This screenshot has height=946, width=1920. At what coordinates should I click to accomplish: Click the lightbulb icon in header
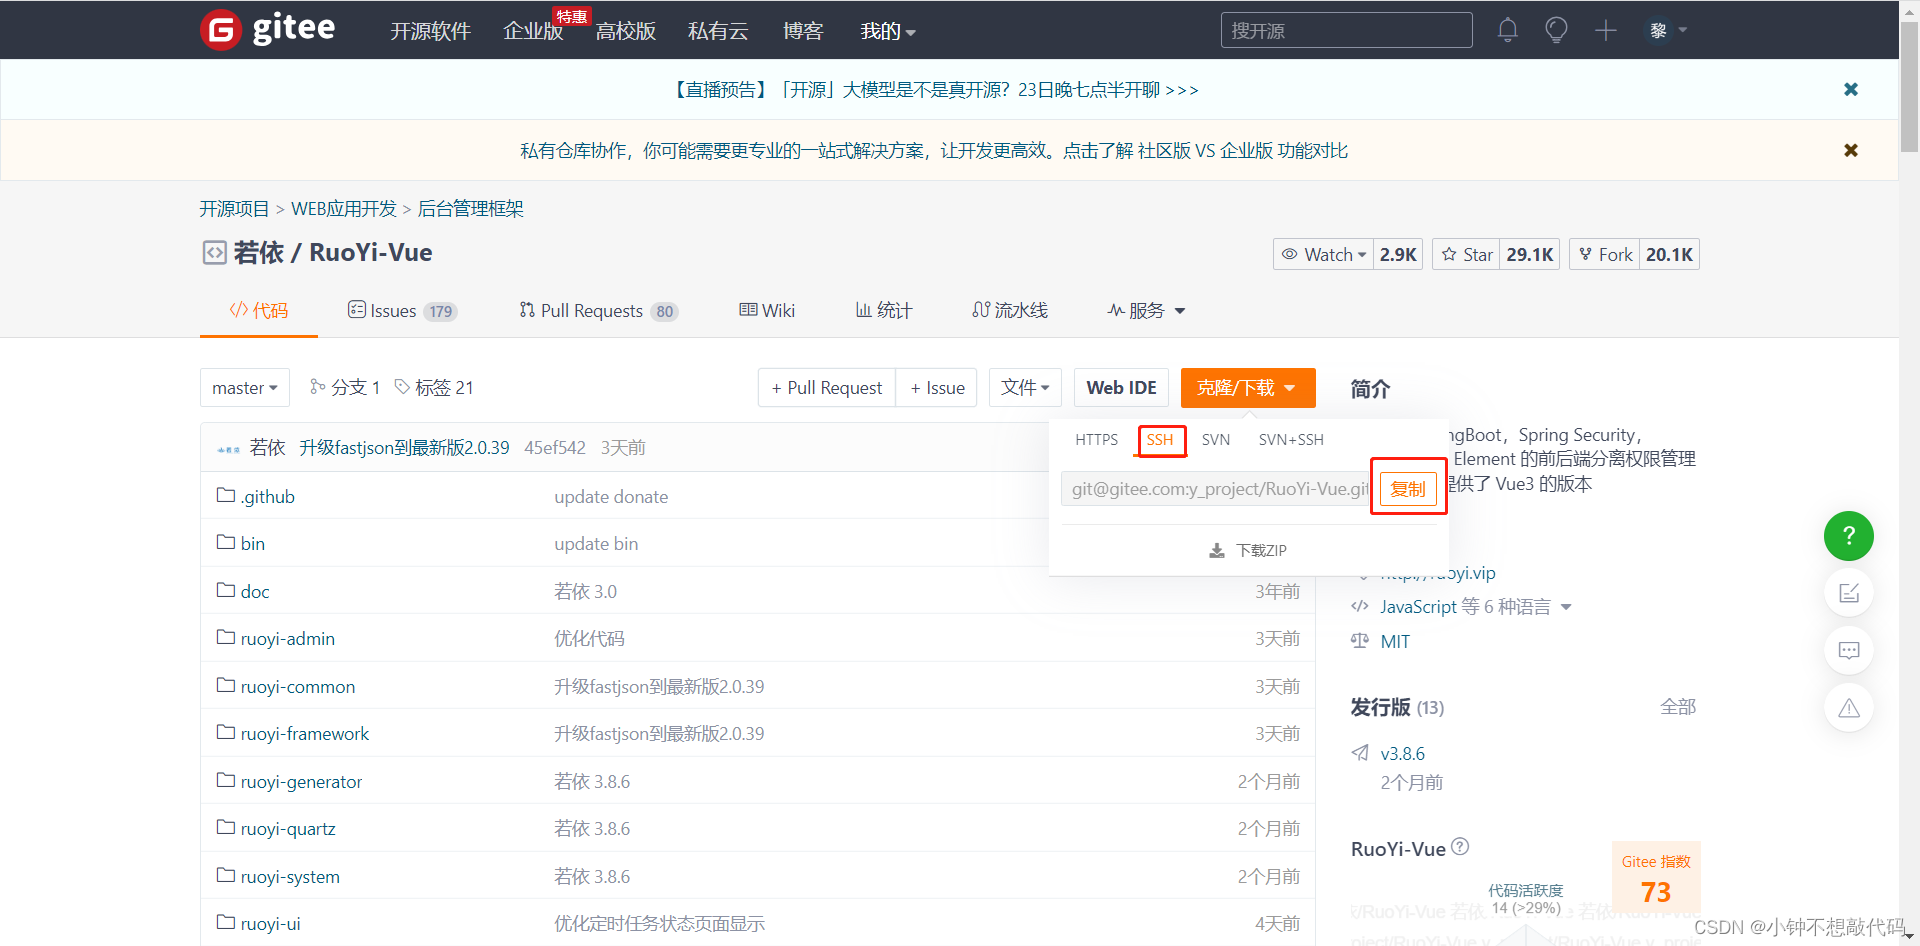[1556, 30]
